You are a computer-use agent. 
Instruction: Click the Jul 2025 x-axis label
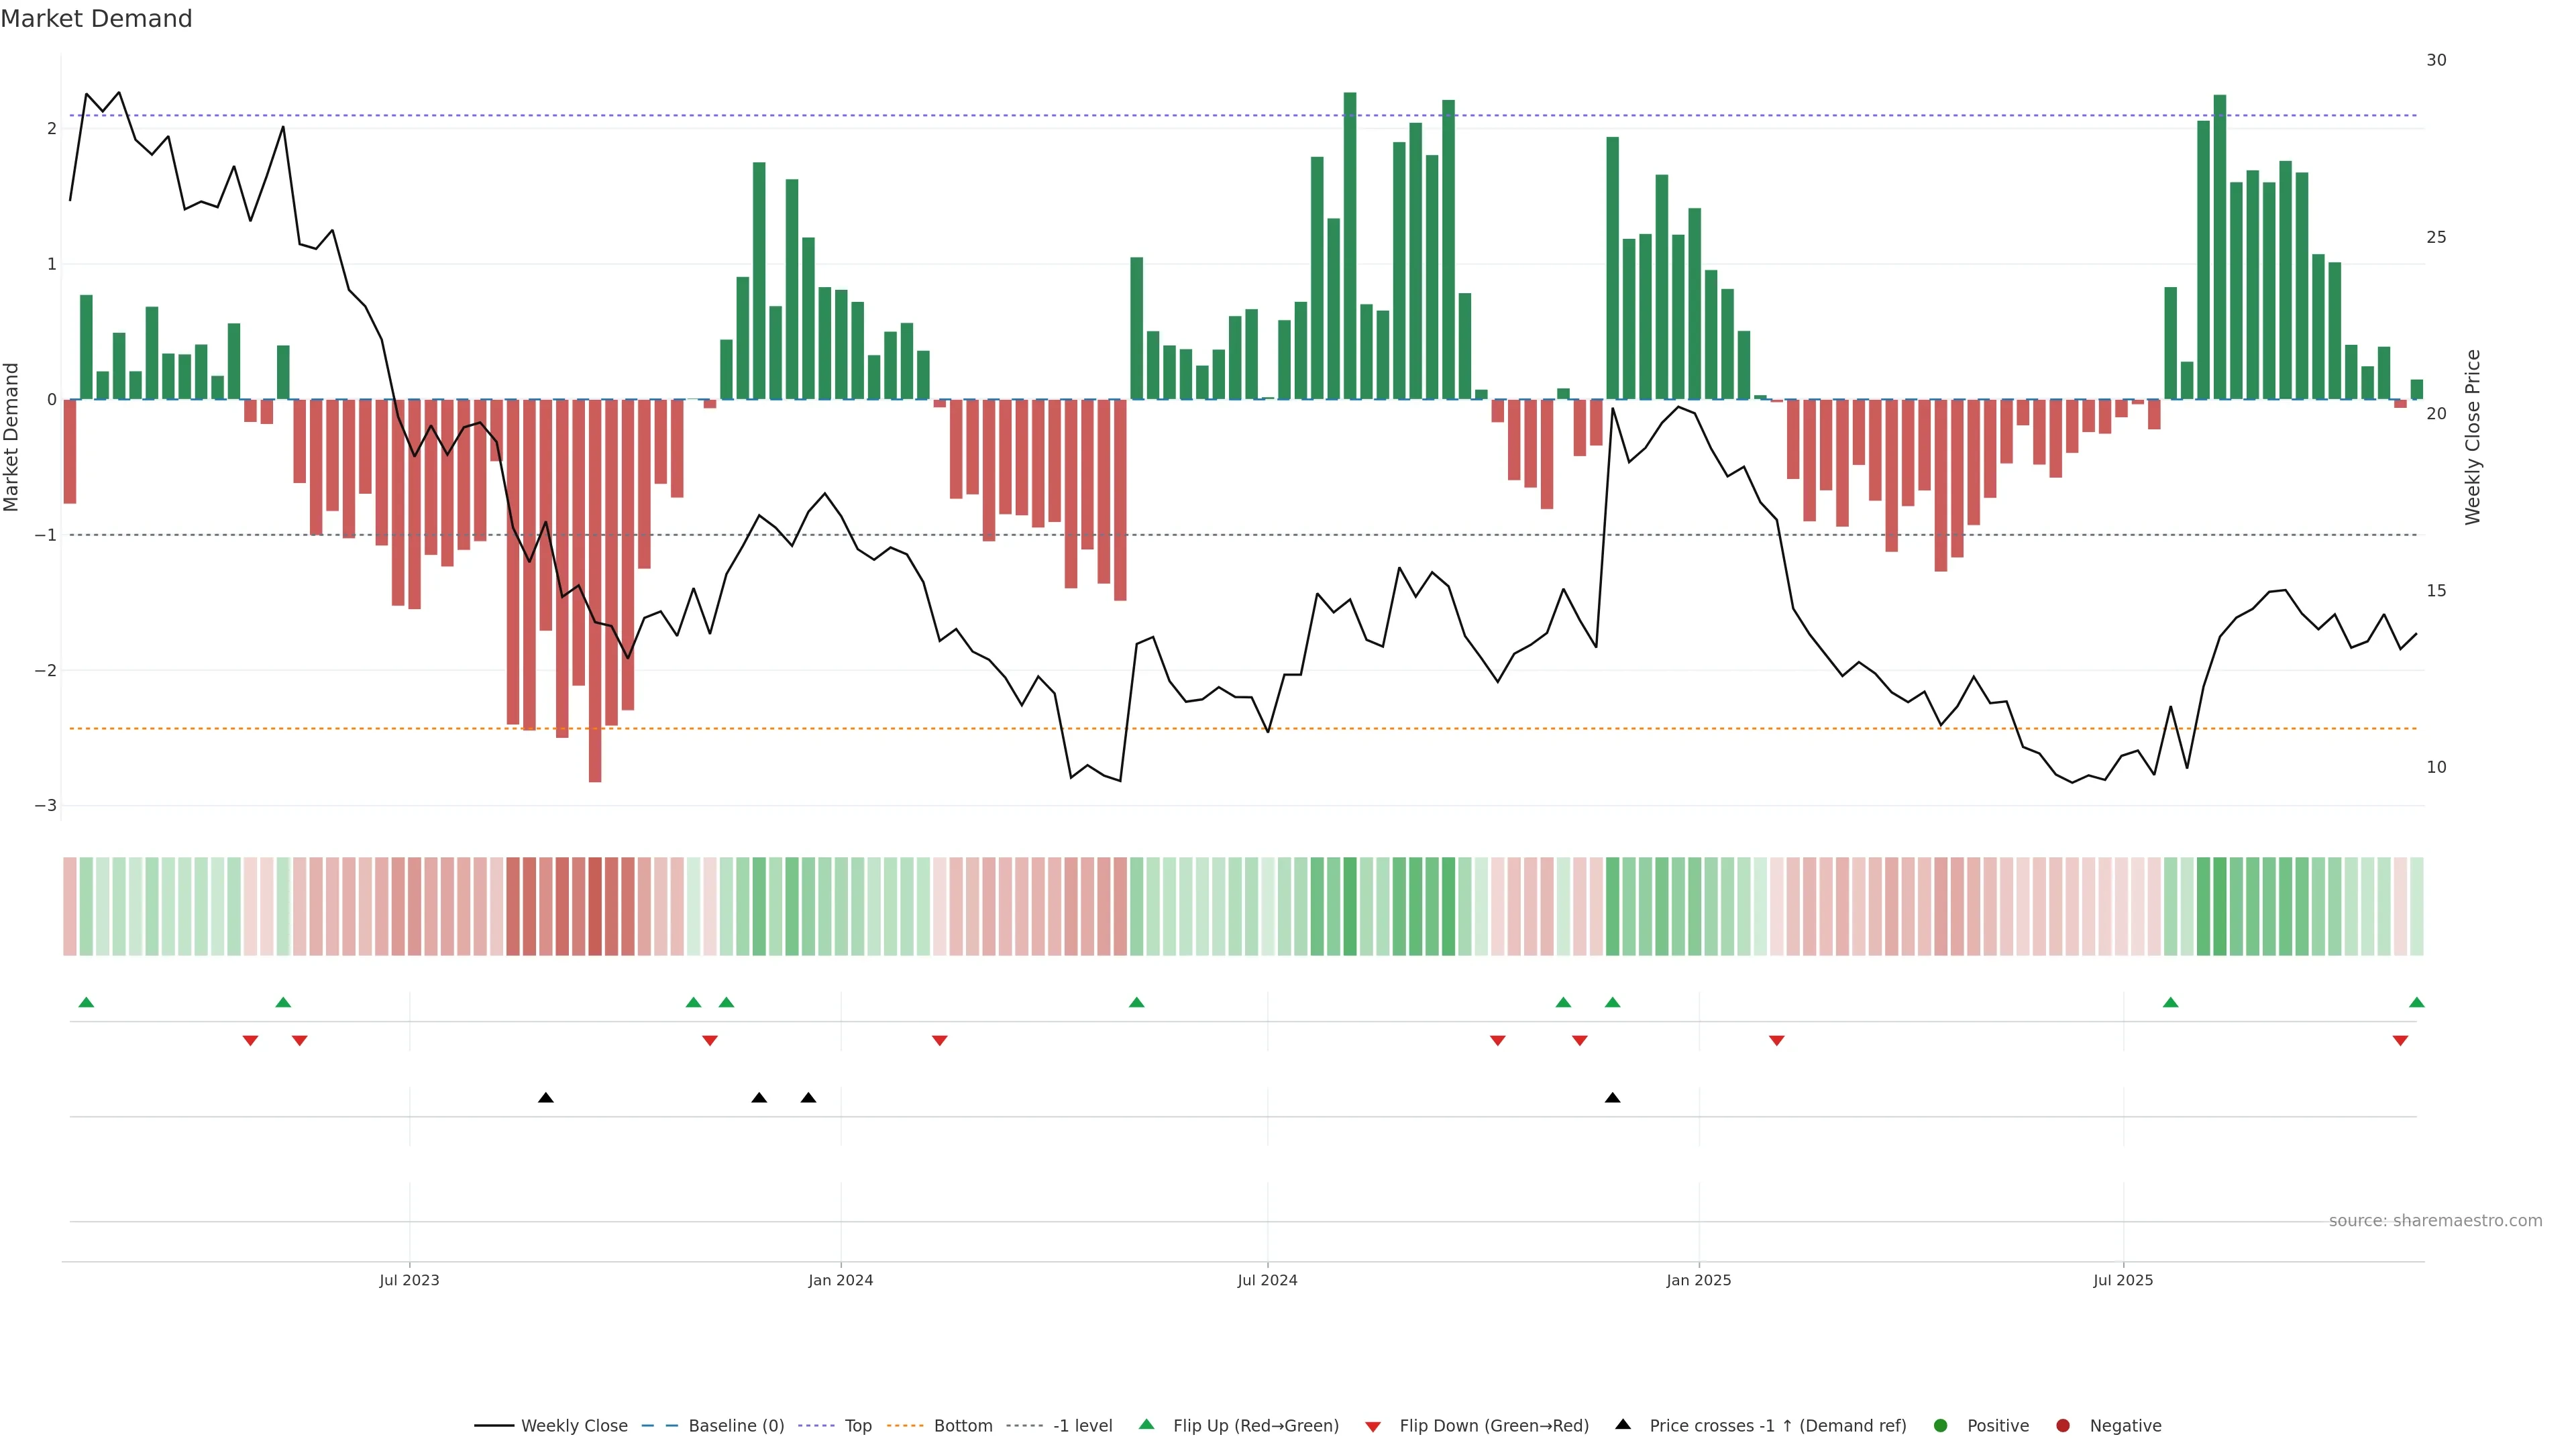click(2123, 1280)
